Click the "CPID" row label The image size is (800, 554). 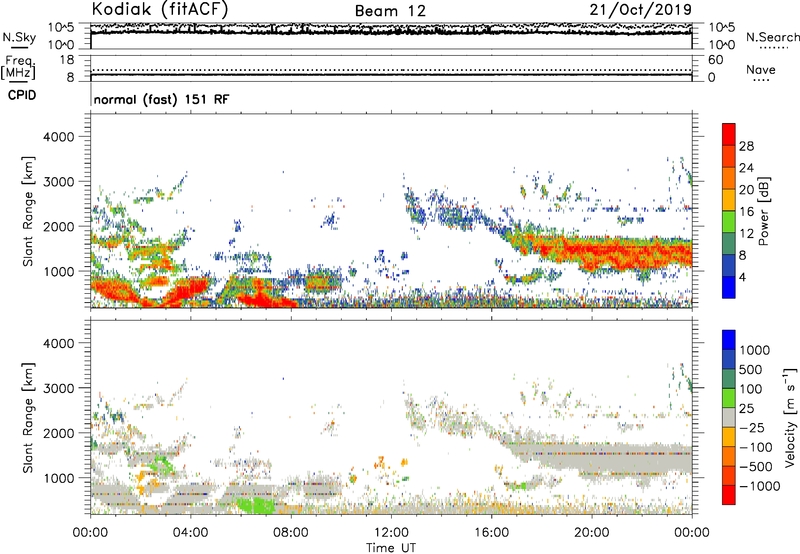[x=22, y=95]
